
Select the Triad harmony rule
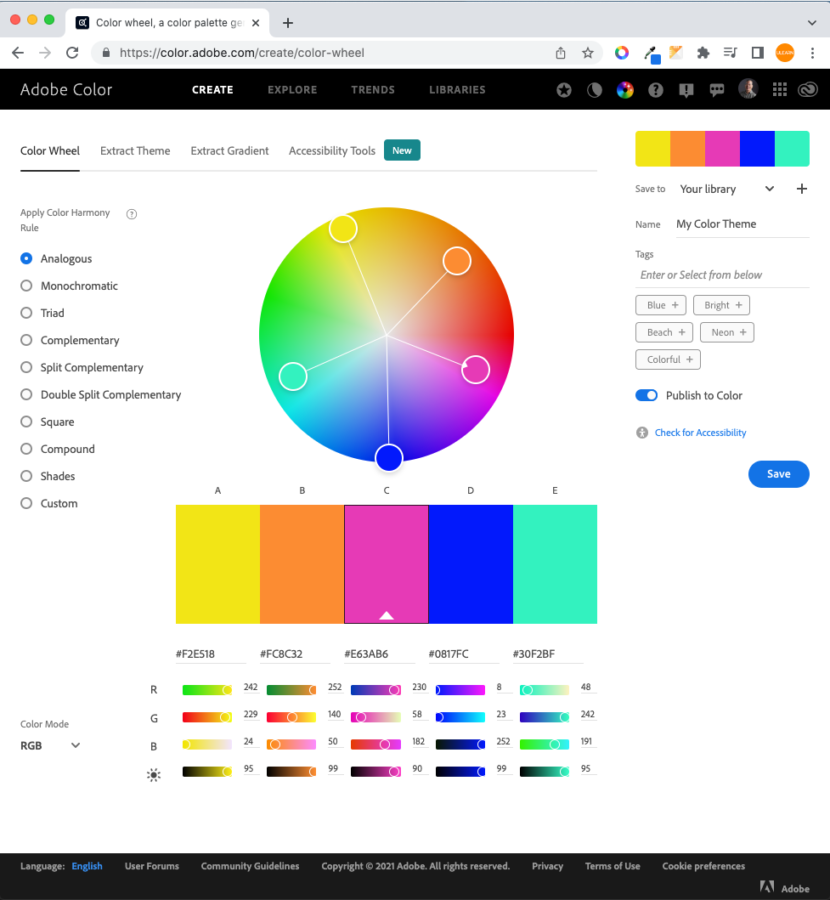click(x=25, y=313)
